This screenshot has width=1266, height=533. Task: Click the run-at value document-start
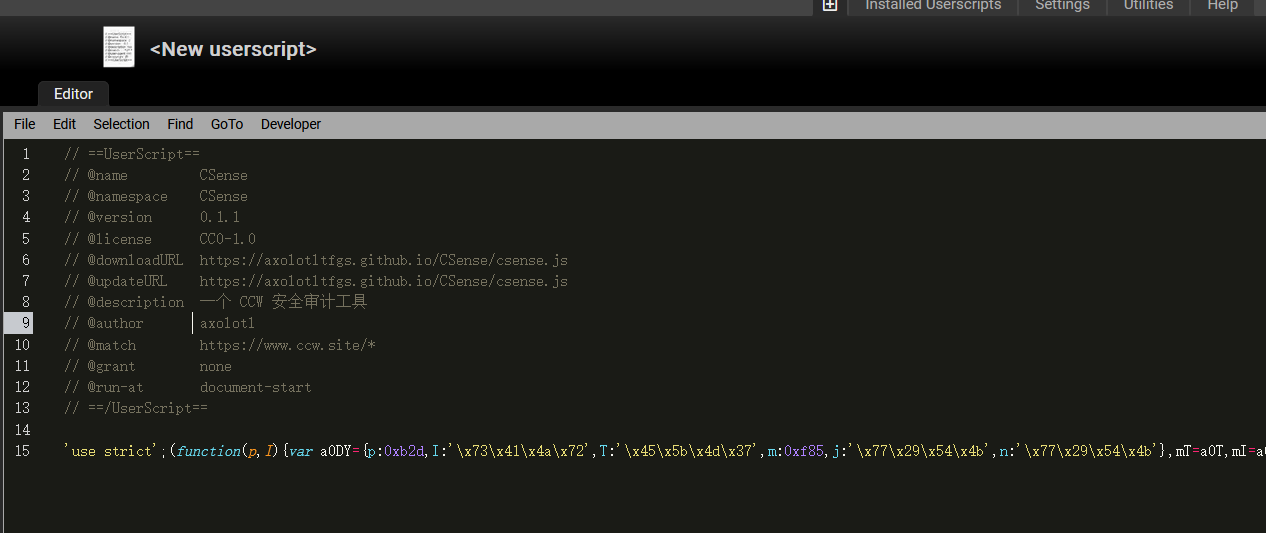coord(255,387)
